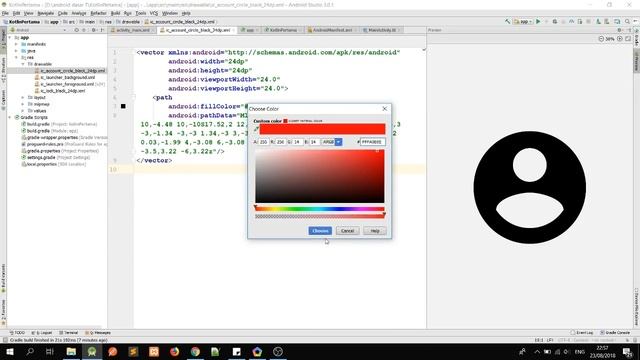Open the Event Log panel

click(x=582, y=333)
